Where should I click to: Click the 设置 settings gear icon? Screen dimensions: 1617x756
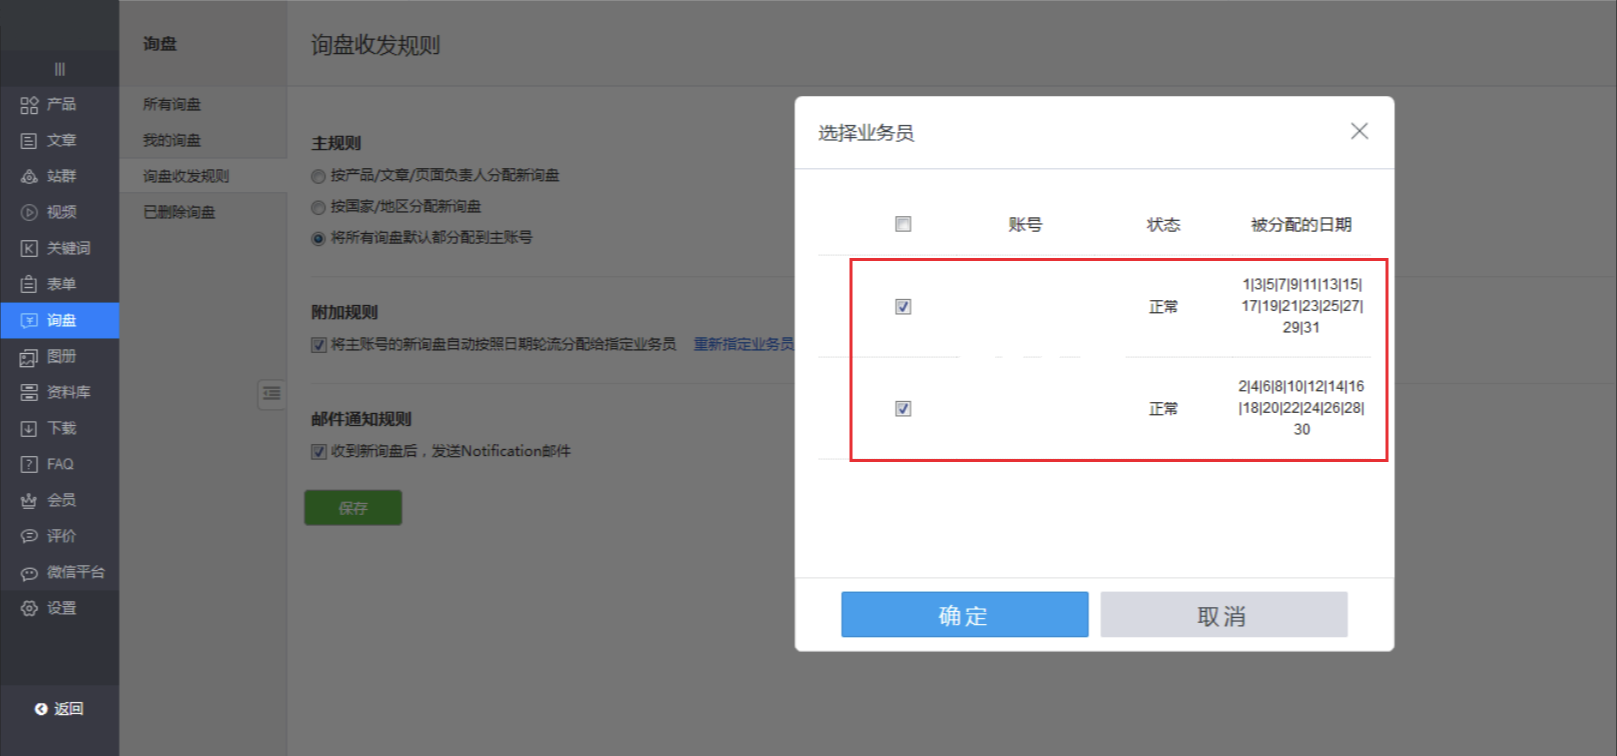tap(29, 609)
